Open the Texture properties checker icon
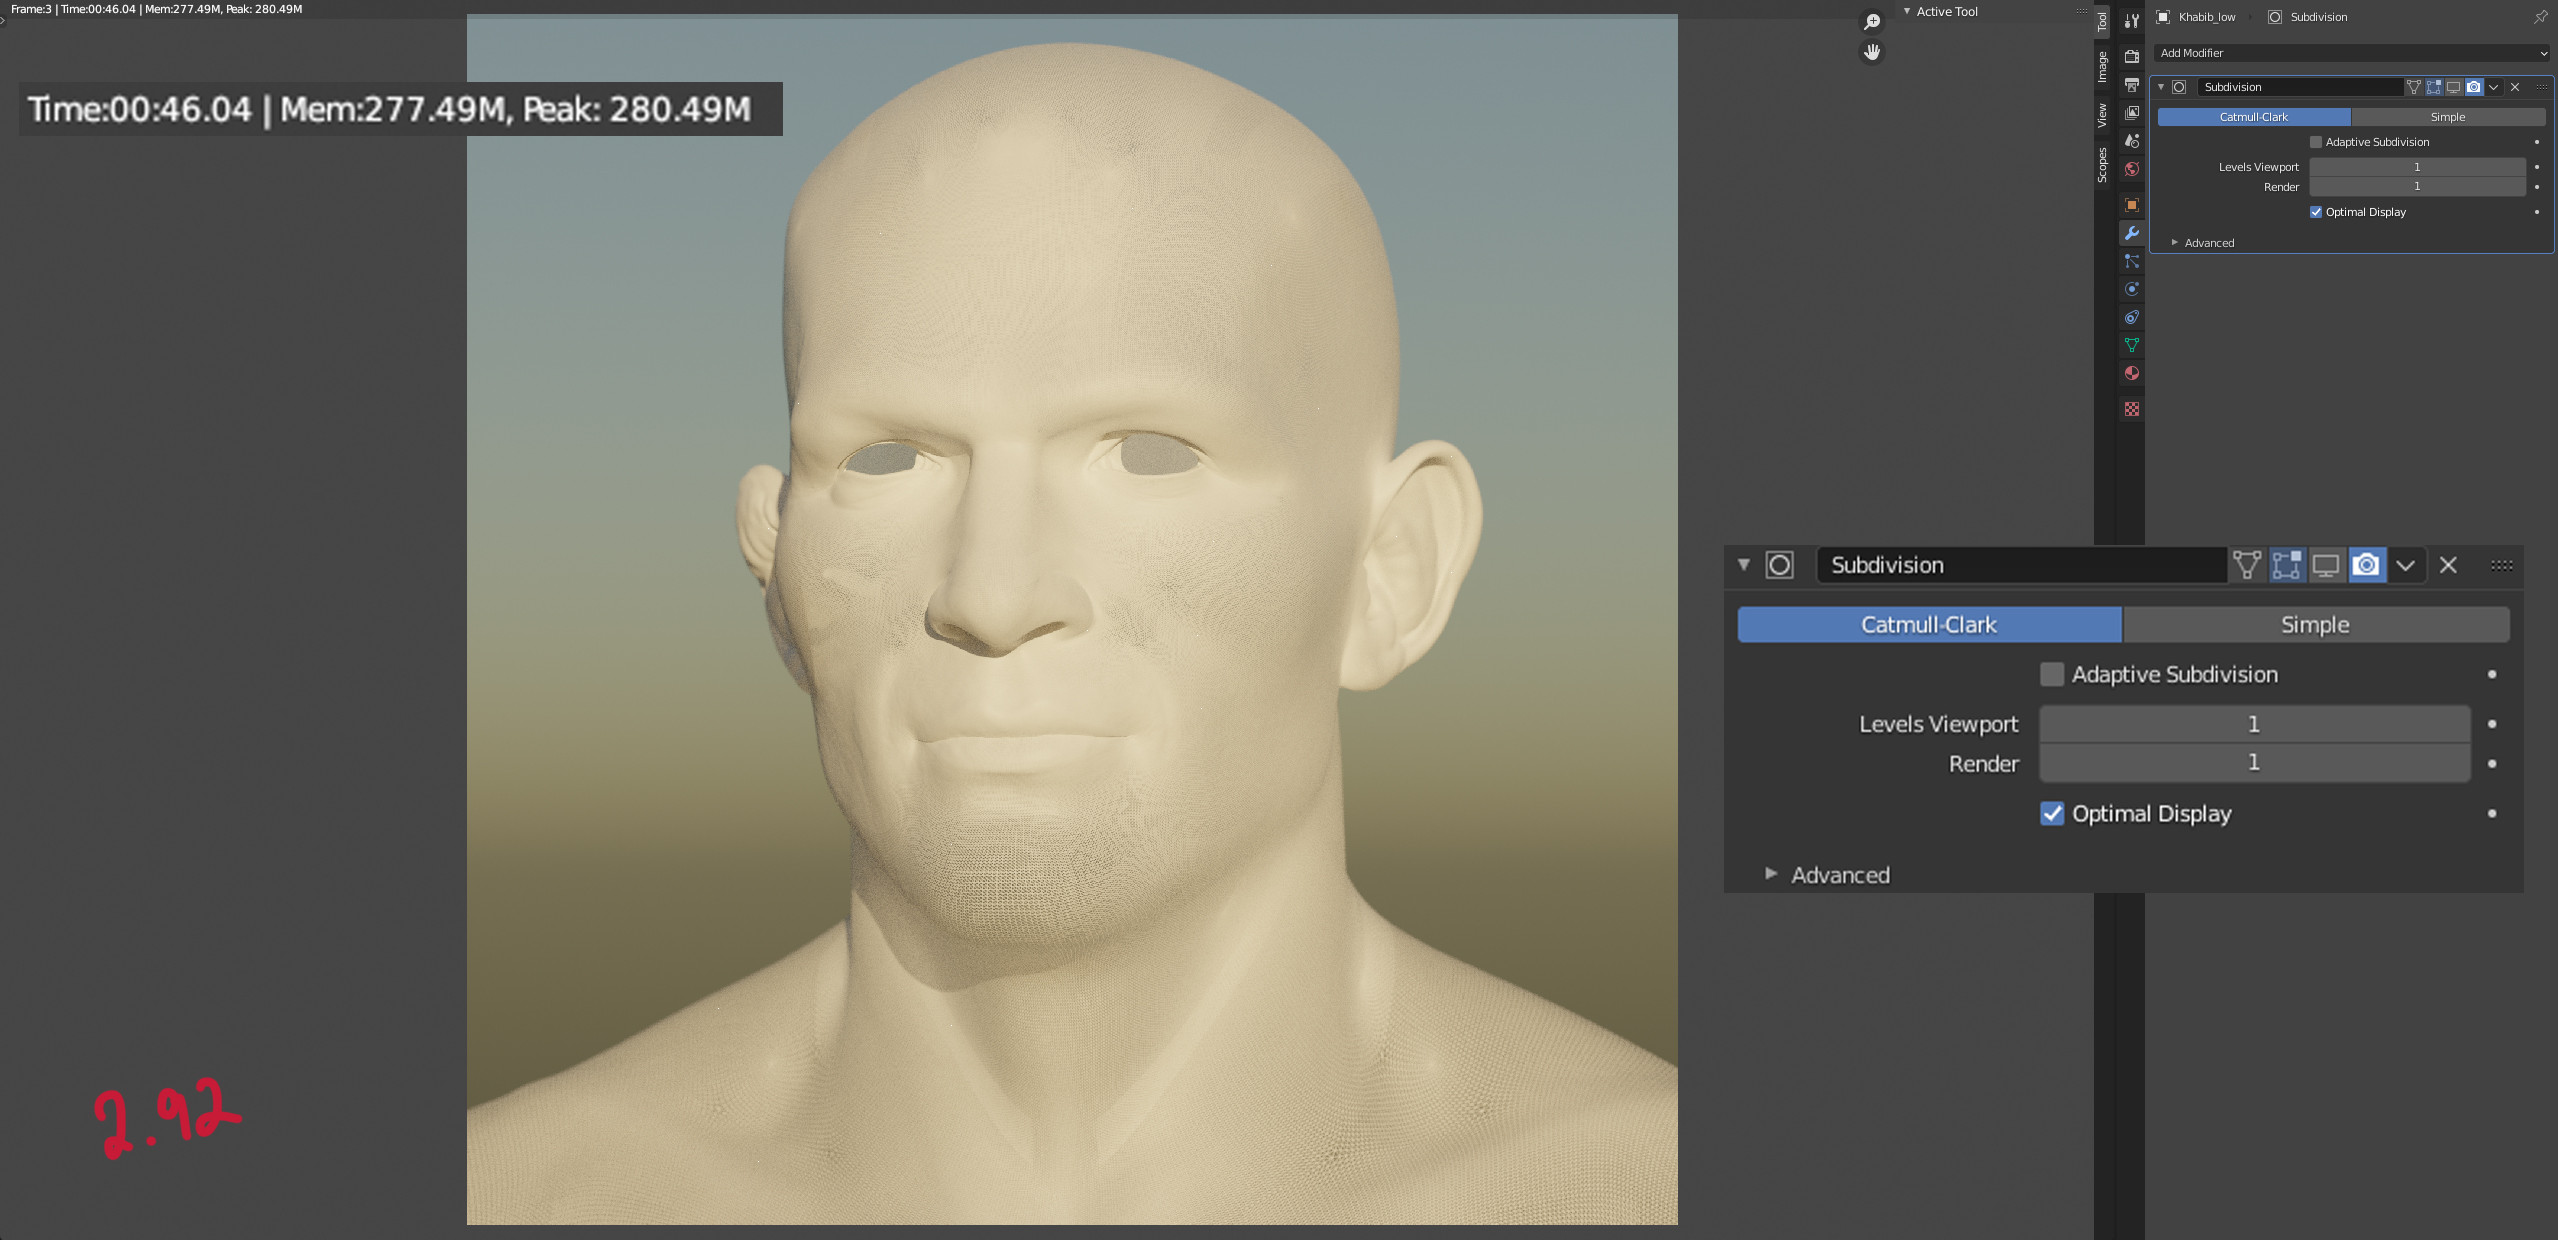Image resolution: width=2558 pixels, height=1240 pixels. click(x=2131, y=409)
